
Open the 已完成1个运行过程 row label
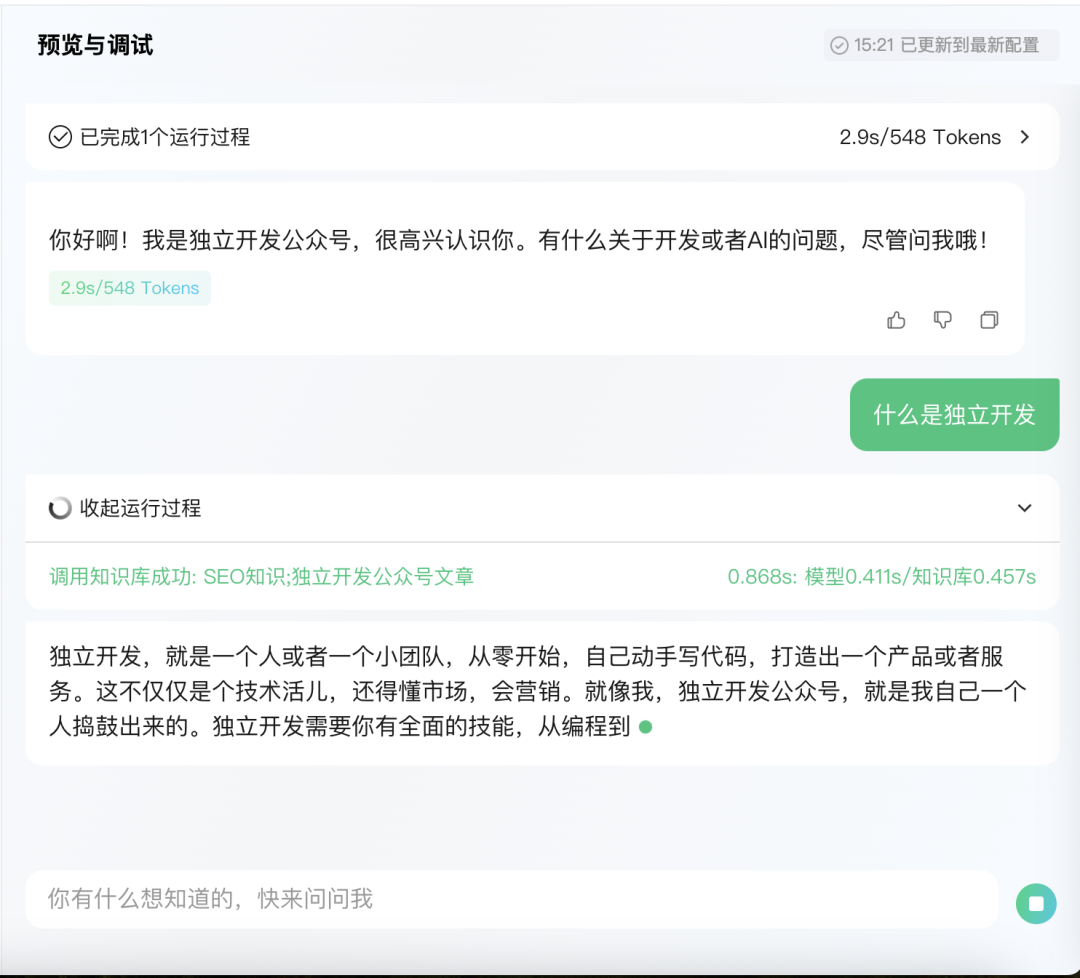(165, 137)
